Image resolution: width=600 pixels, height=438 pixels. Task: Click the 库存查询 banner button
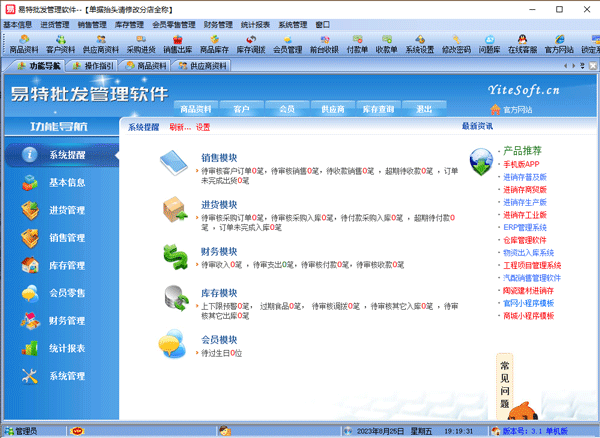point(378,109)
